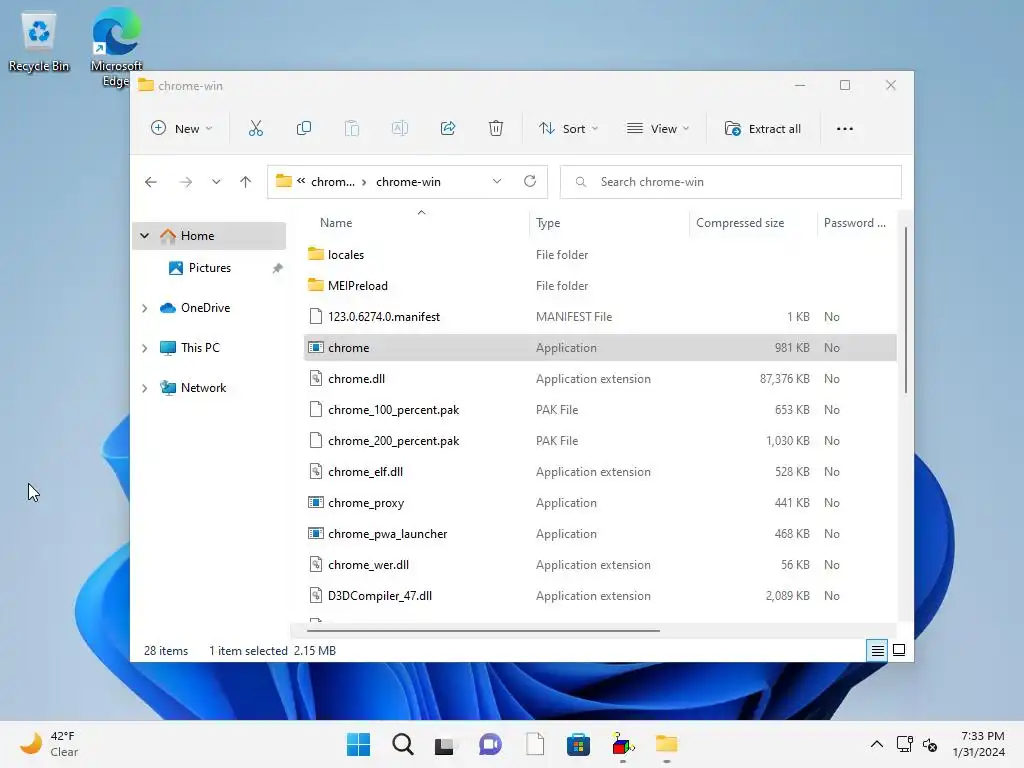The width and height of the screenshot is (1024, 768).
Task: Expand the address bar history dropdown
Action: tap(497, 182)
